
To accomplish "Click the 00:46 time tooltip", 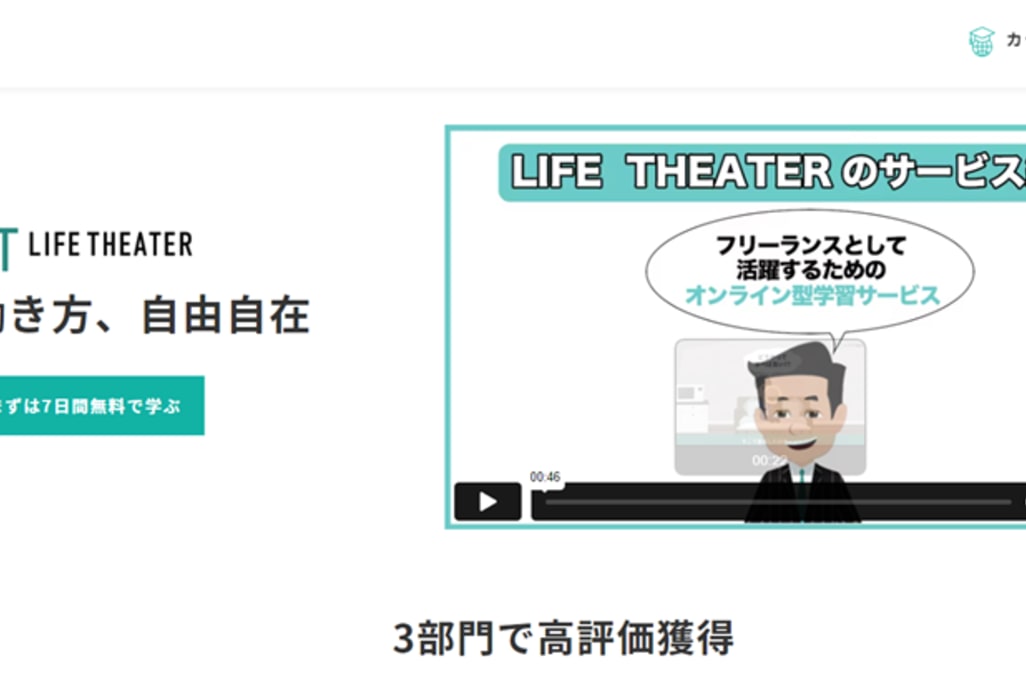I will 545,477.
